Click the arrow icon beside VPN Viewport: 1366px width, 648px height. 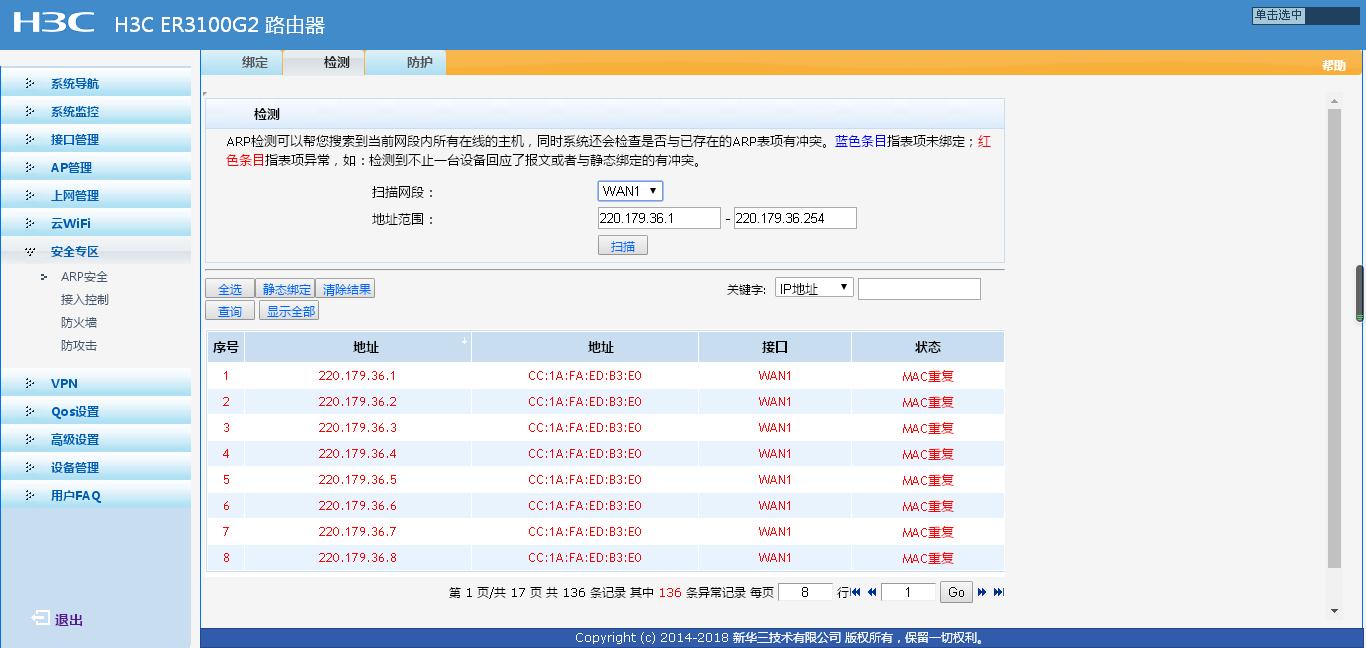(30, 384)
